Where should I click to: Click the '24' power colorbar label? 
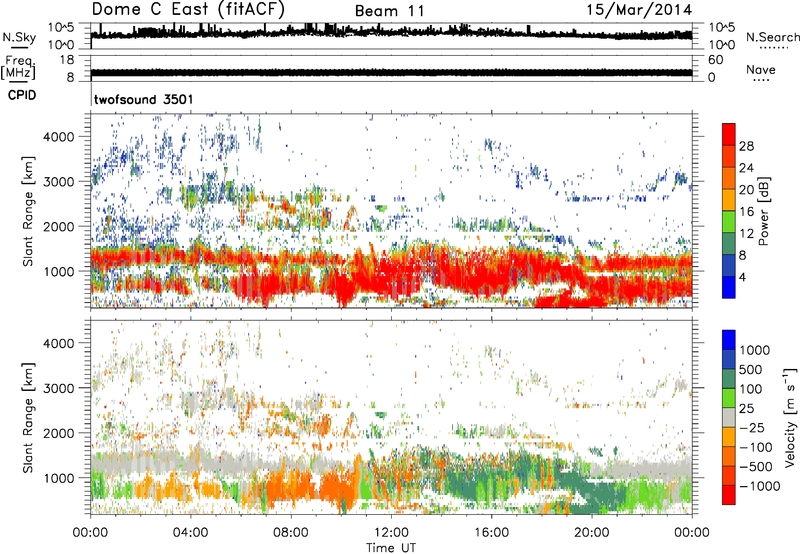746,168
